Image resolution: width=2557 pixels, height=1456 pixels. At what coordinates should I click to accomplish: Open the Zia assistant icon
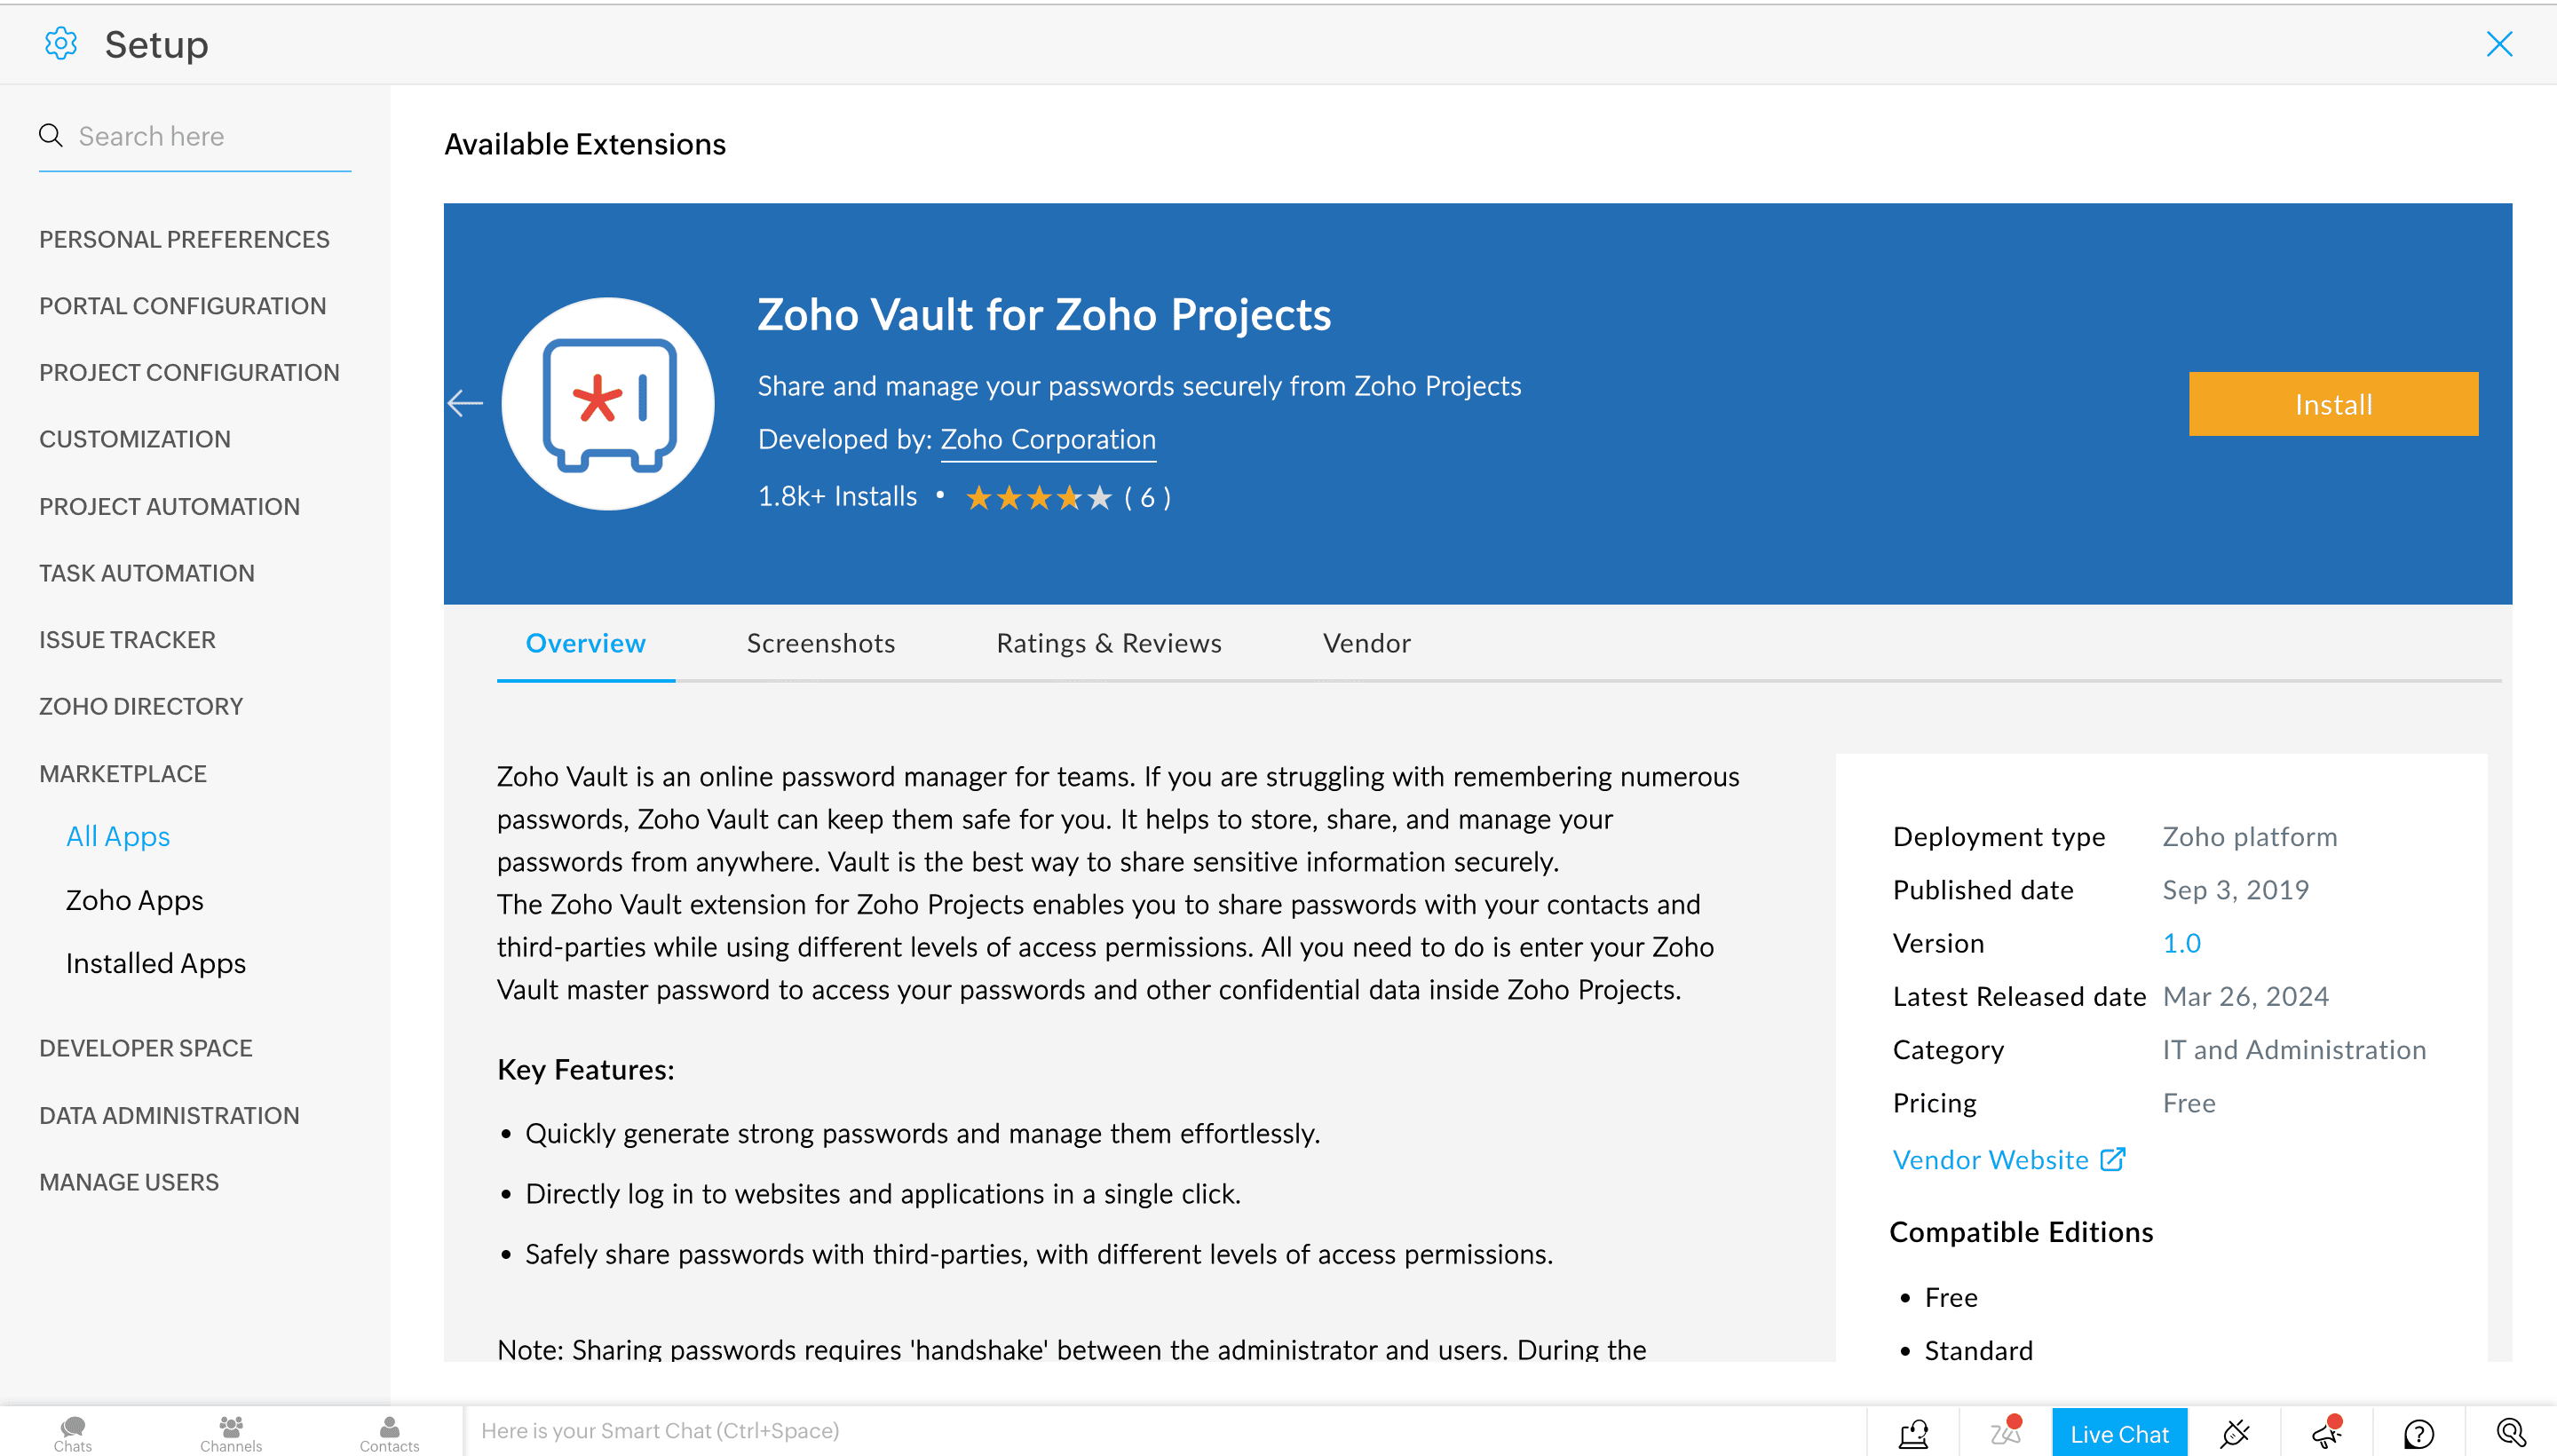(2006, 1432)
